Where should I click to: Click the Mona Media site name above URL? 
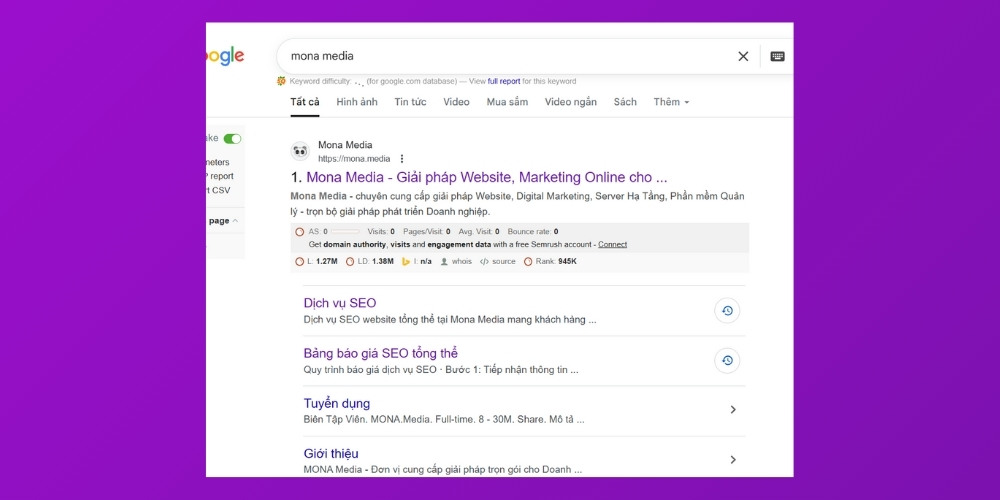click(345, 145)
